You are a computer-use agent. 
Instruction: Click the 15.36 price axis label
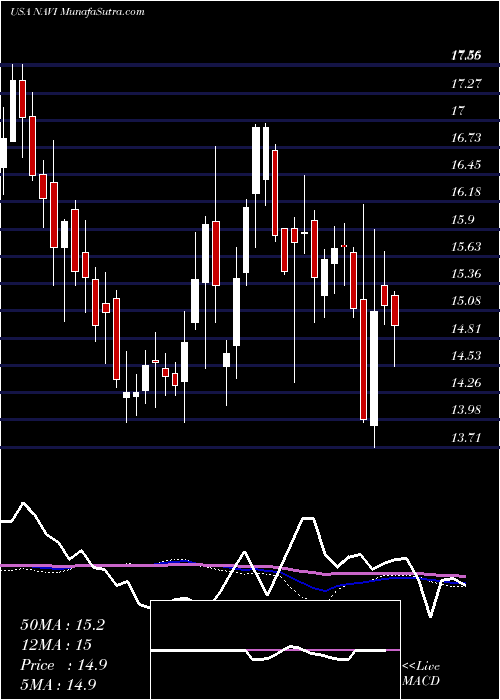(466, 274)
